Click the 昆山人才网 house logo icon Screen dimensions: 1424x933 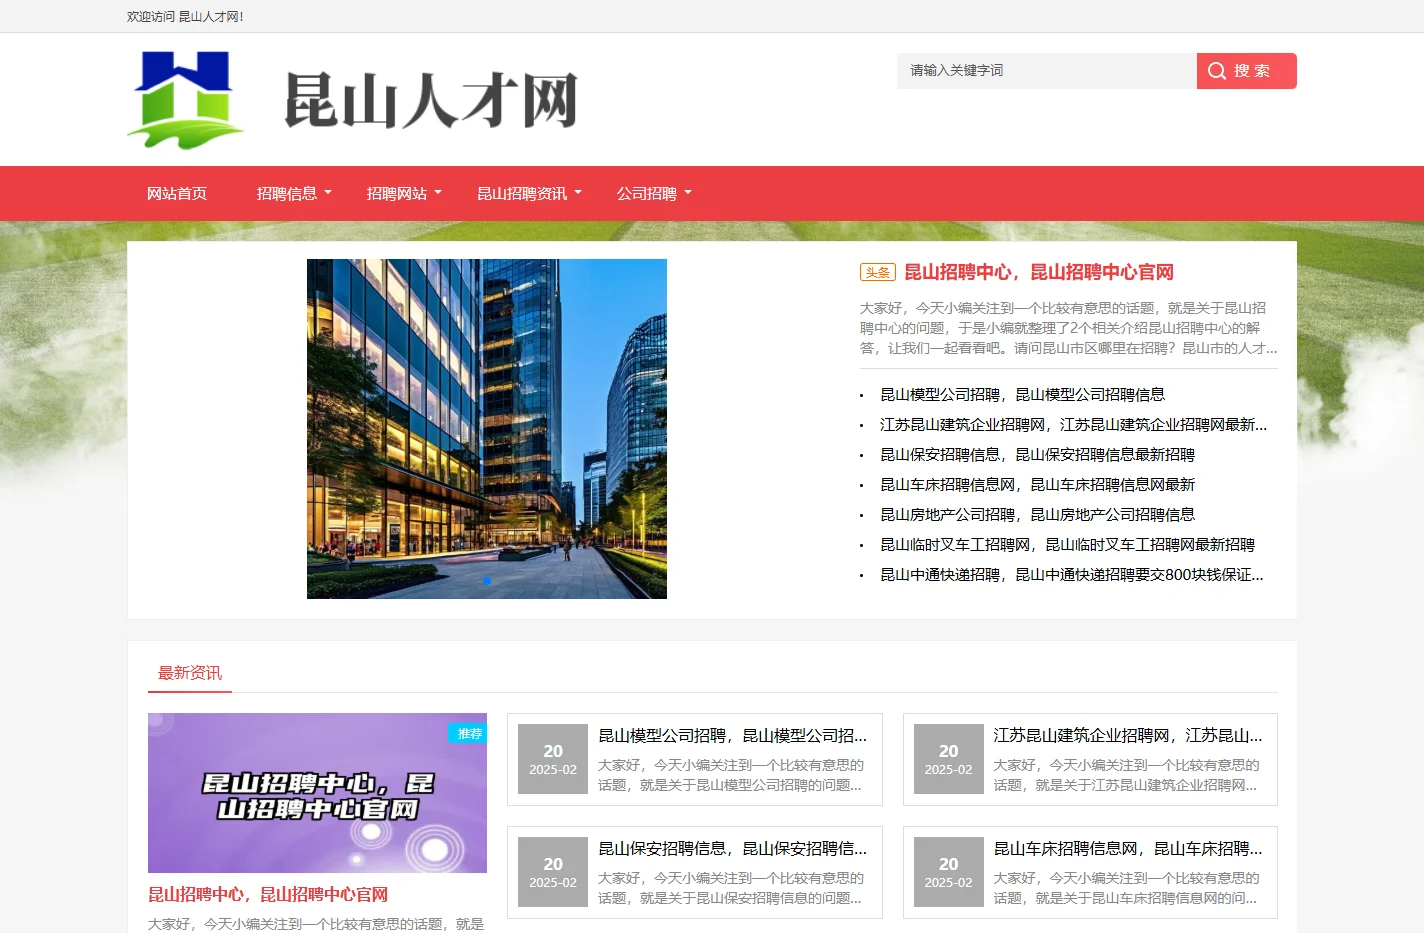point(186,100)
